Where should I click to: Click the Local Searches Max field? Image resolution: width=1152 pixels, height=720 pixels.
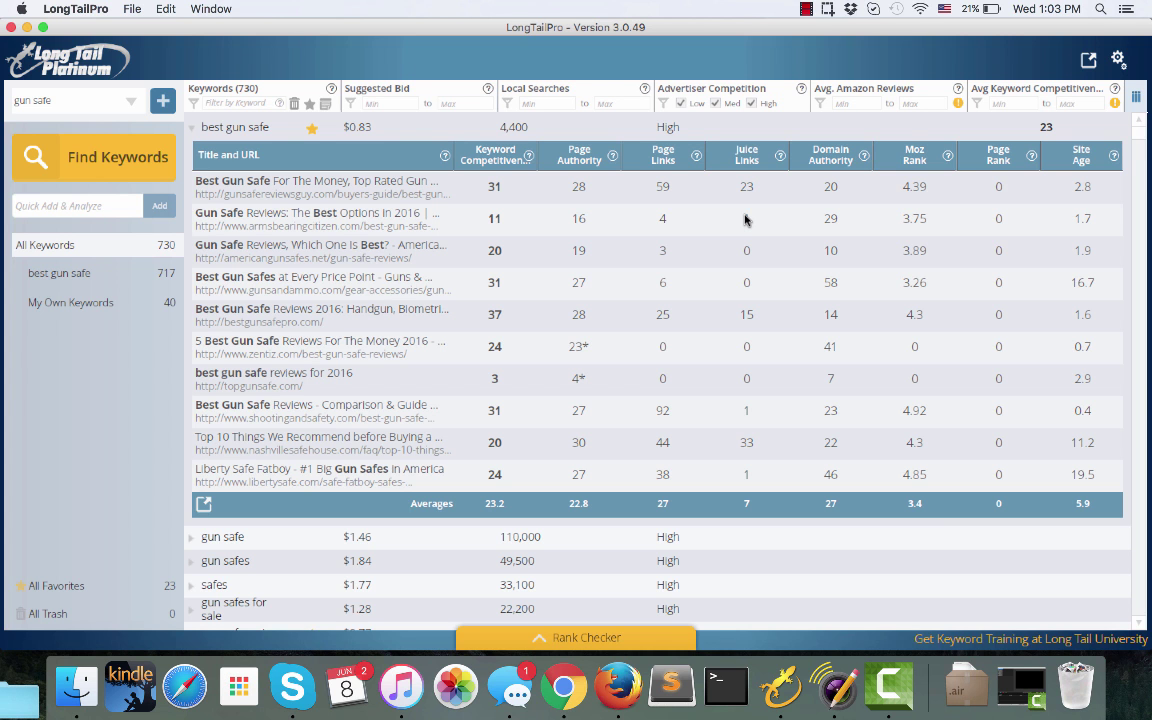[x=620, y=104]
